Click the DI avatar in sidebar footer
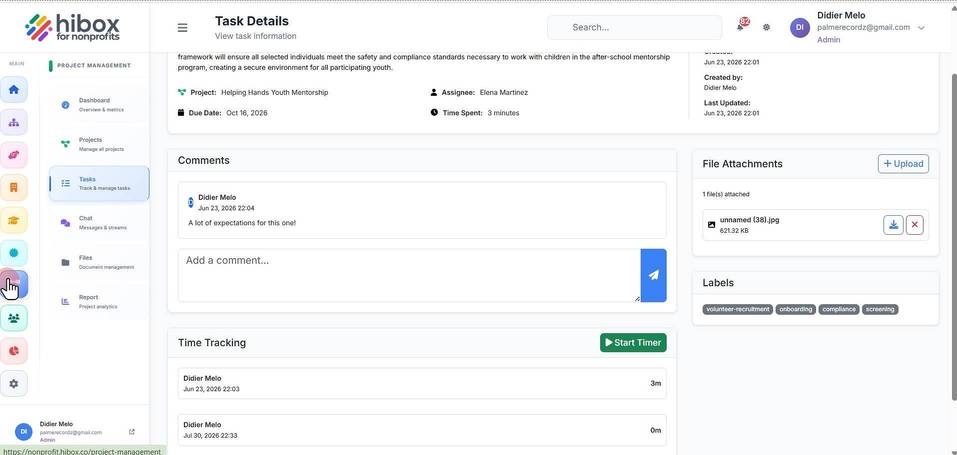This screenshot has width=957, height=455. [24, 431]
